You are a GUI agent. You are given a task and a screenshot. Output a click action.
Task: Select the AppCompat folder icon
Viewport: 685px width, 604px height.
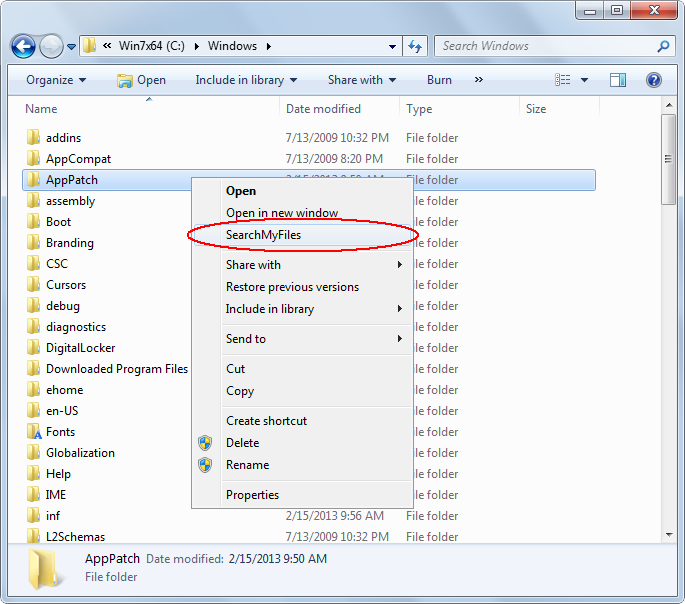(33, 158)
